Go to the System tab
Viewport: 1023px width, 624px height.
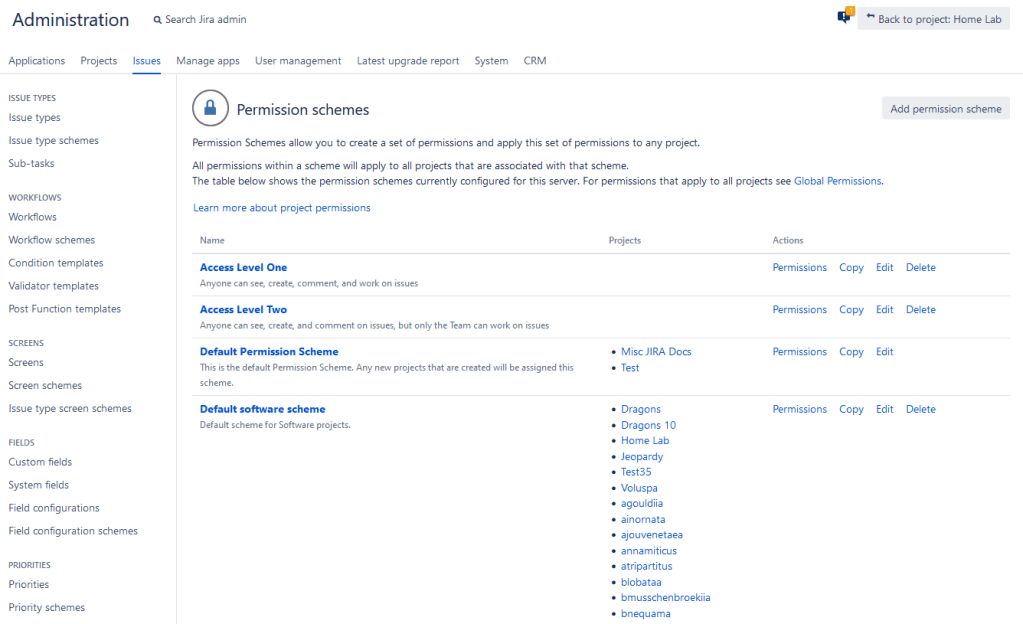point(491,61)
